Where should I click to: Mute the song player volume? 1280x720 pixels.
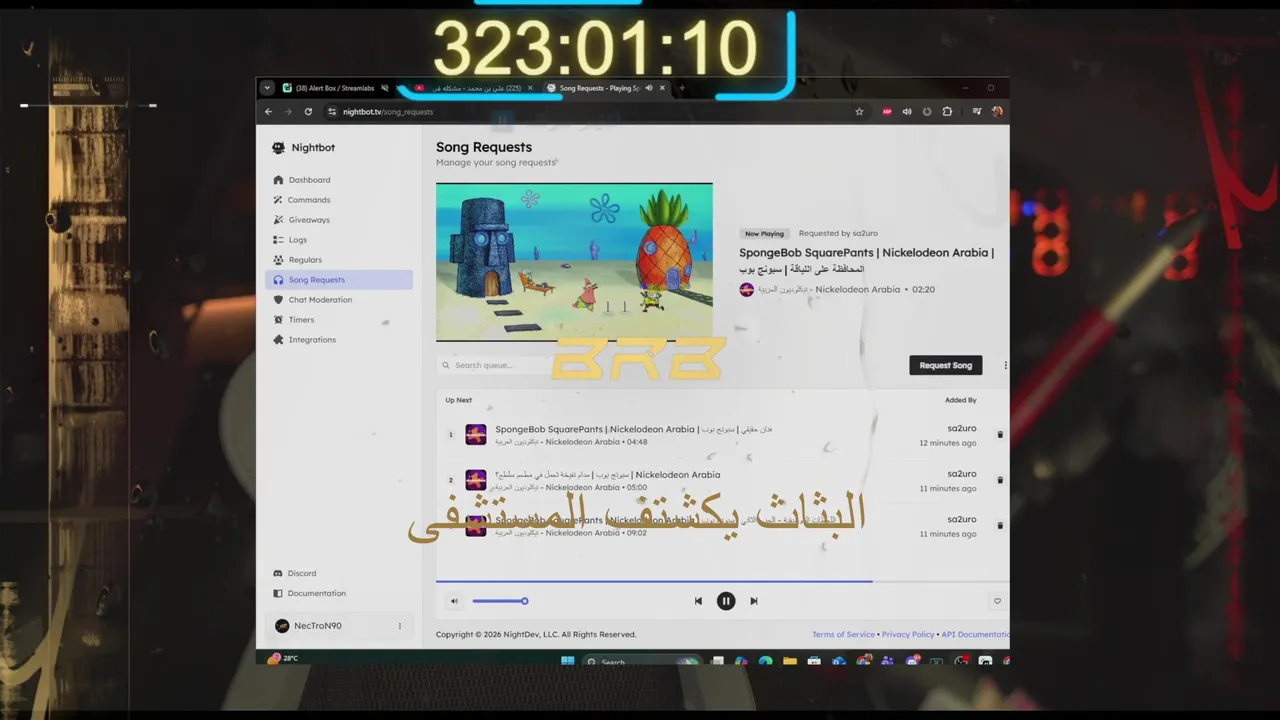coord(454,601)
